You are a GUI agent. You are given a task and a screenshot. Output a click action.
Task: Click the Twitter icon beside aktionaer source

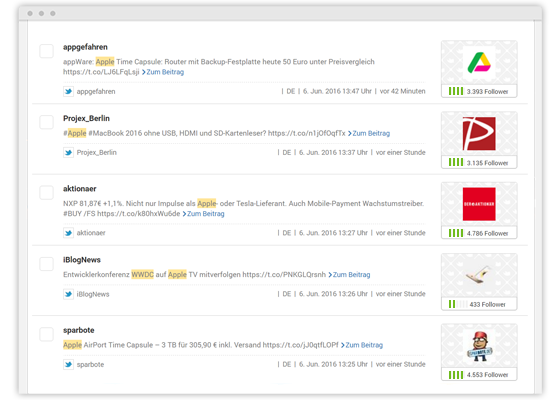68,233
